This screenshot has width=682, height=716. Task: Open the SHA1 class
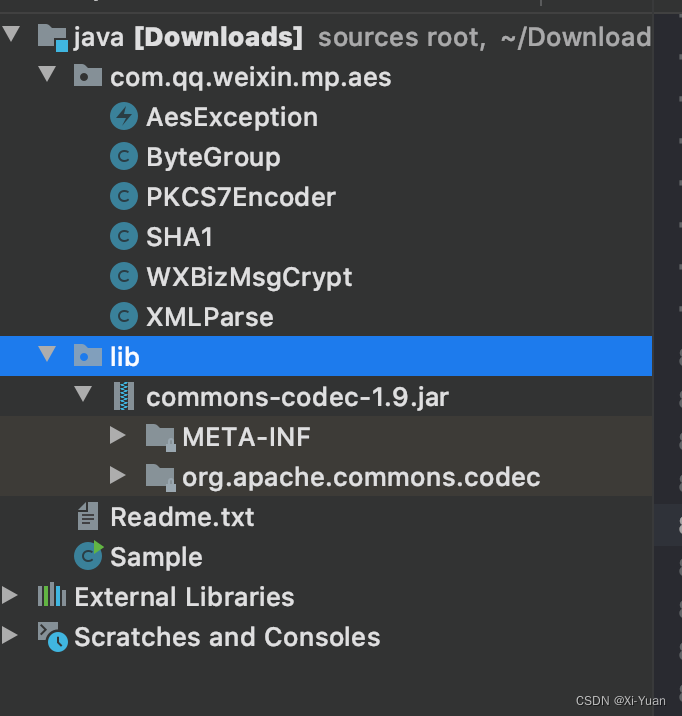pos(179,237)
